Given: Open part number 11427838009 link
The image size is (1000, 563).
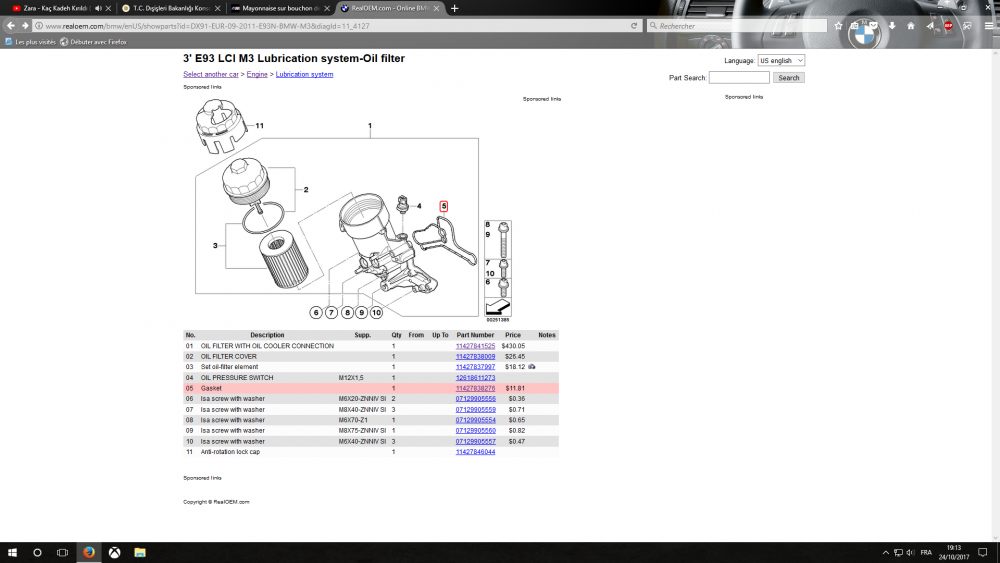Looking at the screenshot, I should click(475, 356).
